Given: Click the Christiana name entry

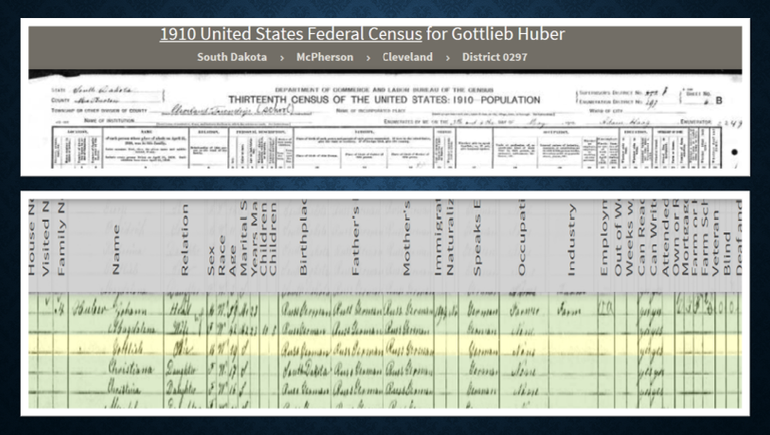Looking at the screenshot, I should [x=131, y=369].
